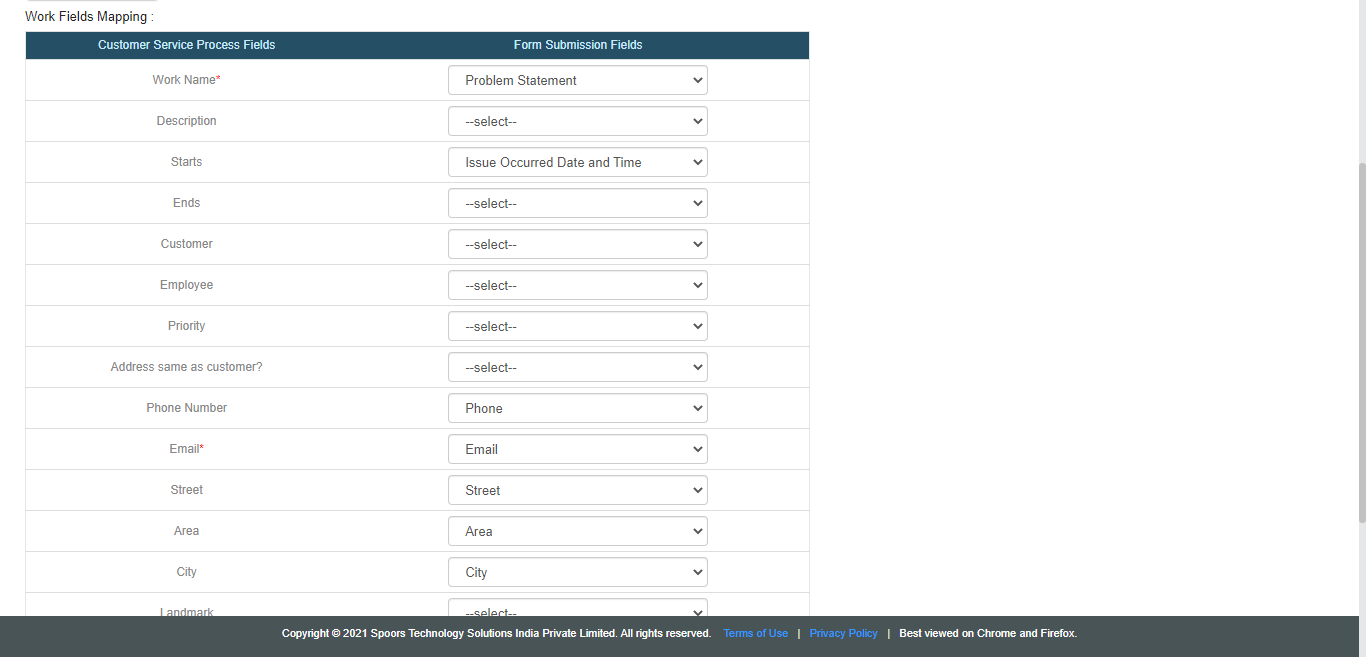Expand the Phone Number mapping dropdown
Viewport: 1366px width, 657px height.
point(577,408)
